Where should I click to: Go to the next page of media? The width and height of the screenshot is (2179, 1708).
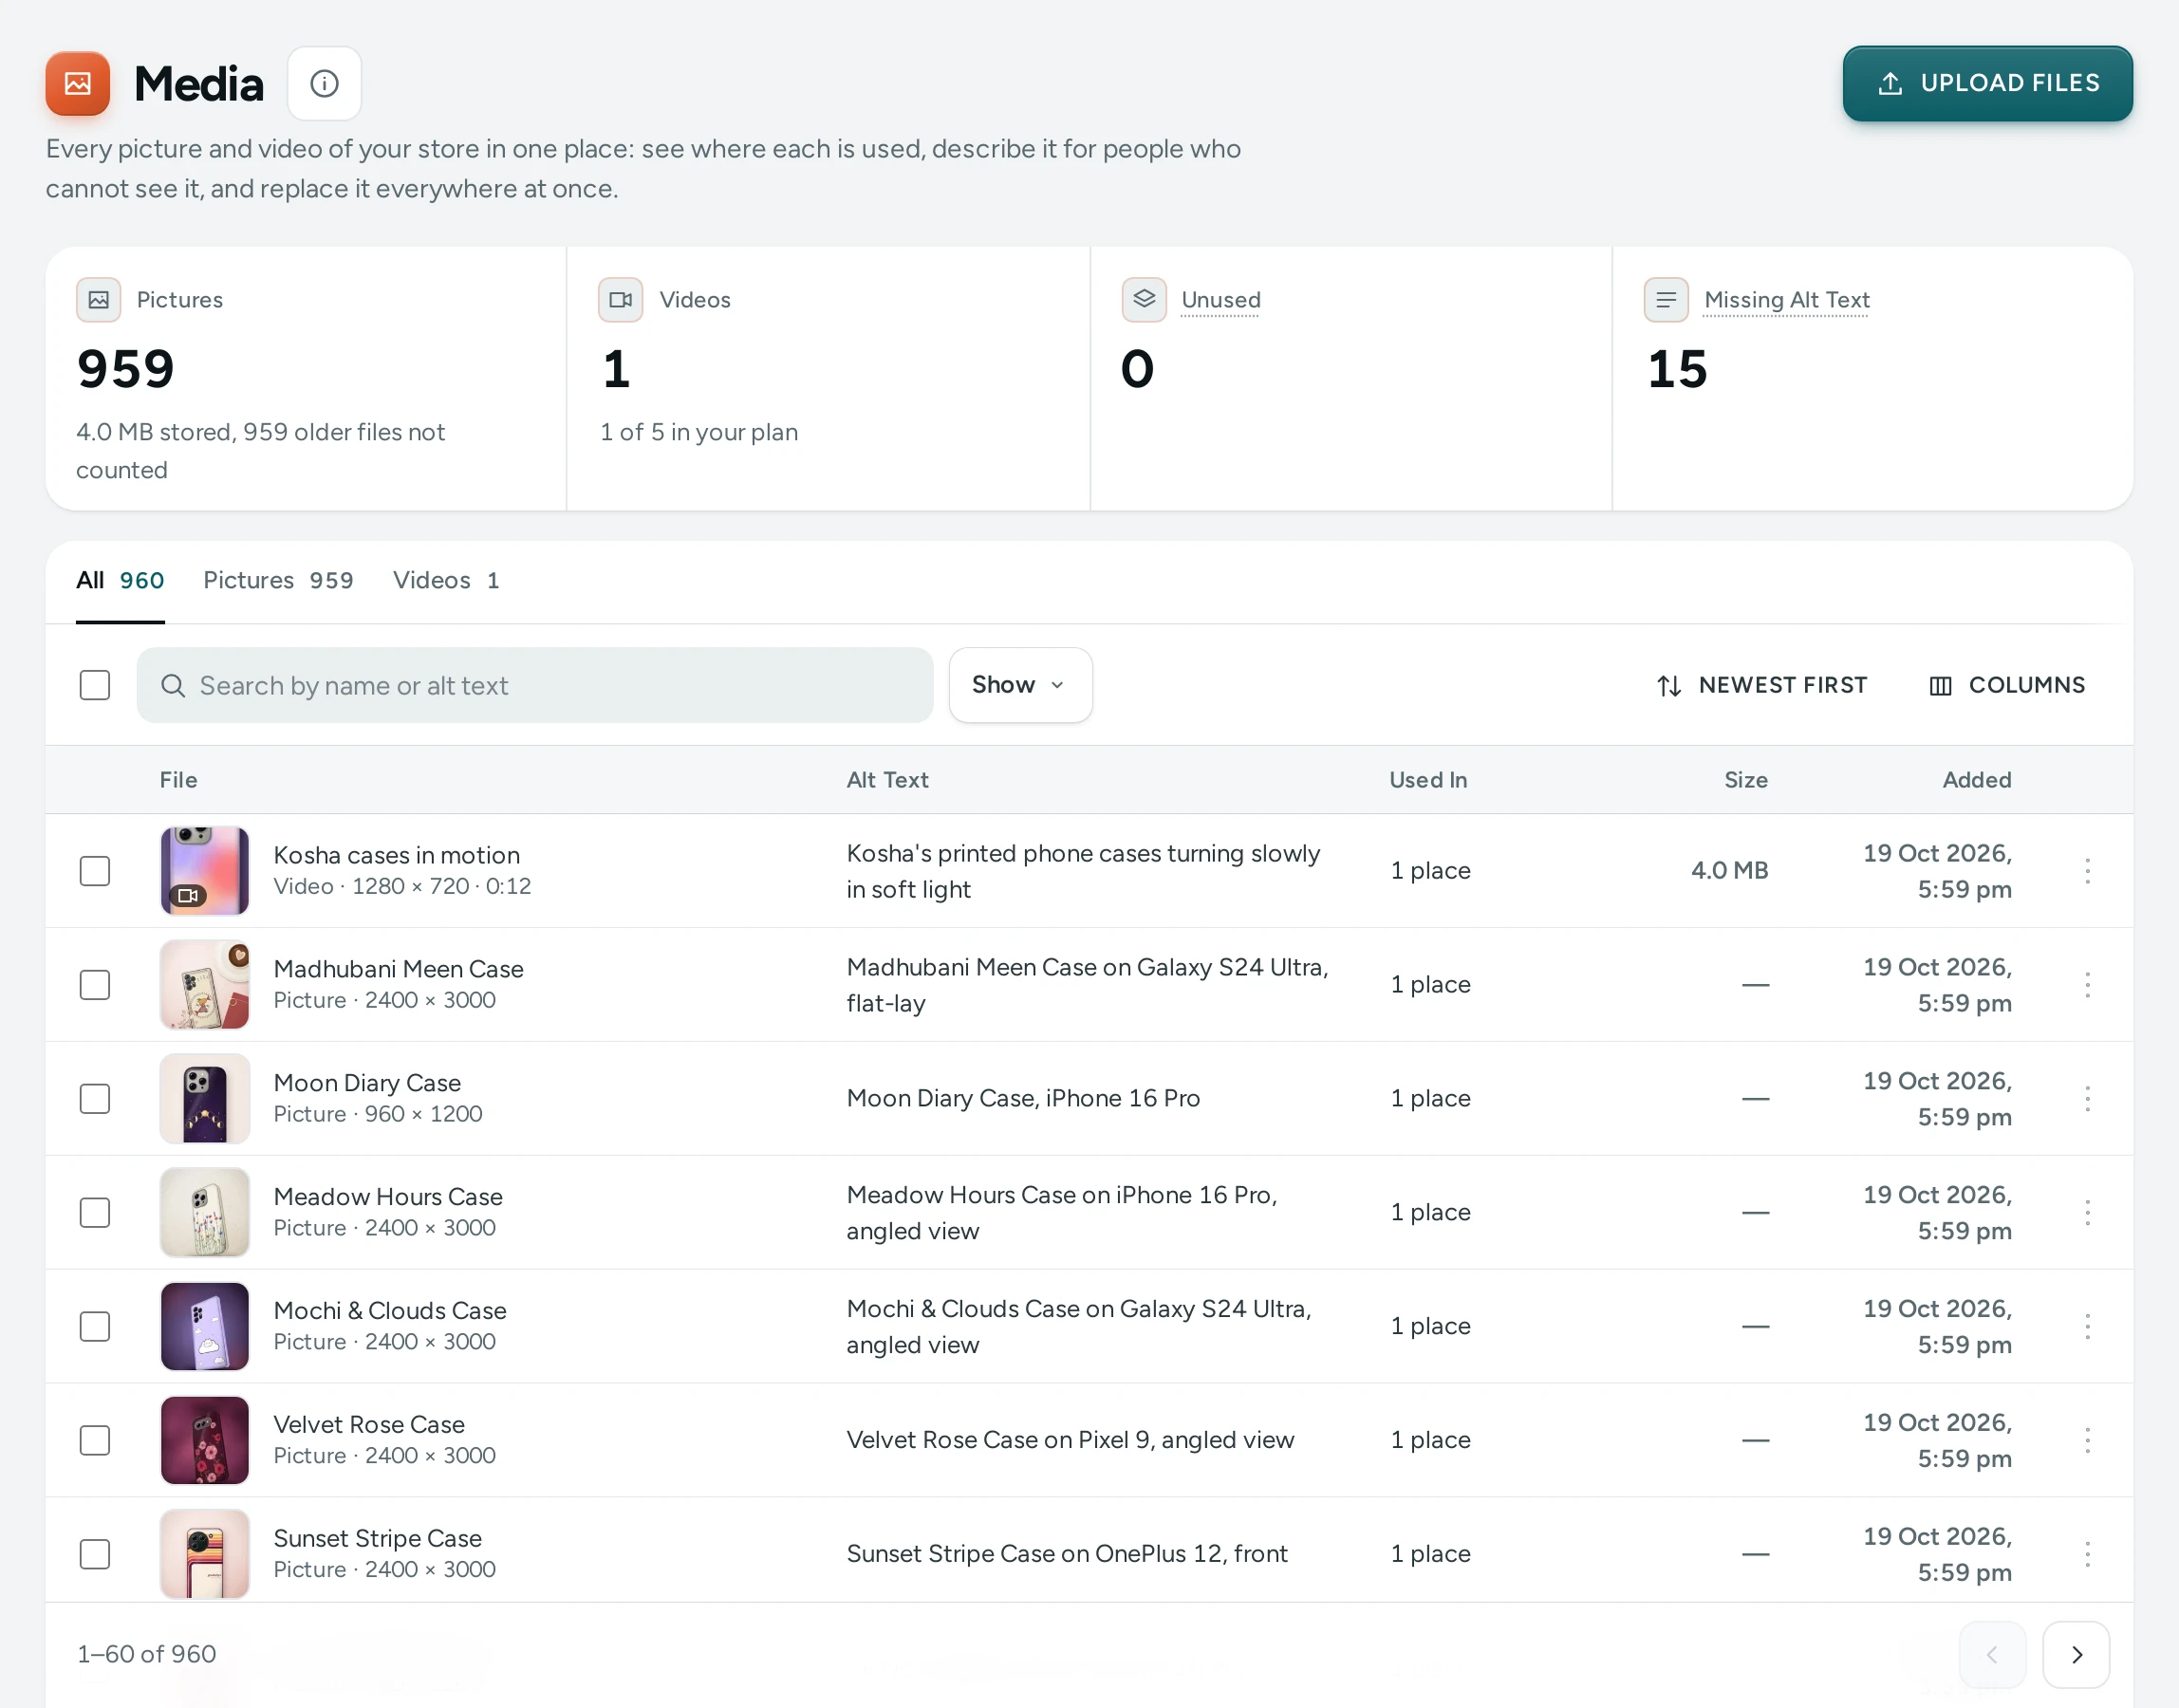pos(2076,1655)
